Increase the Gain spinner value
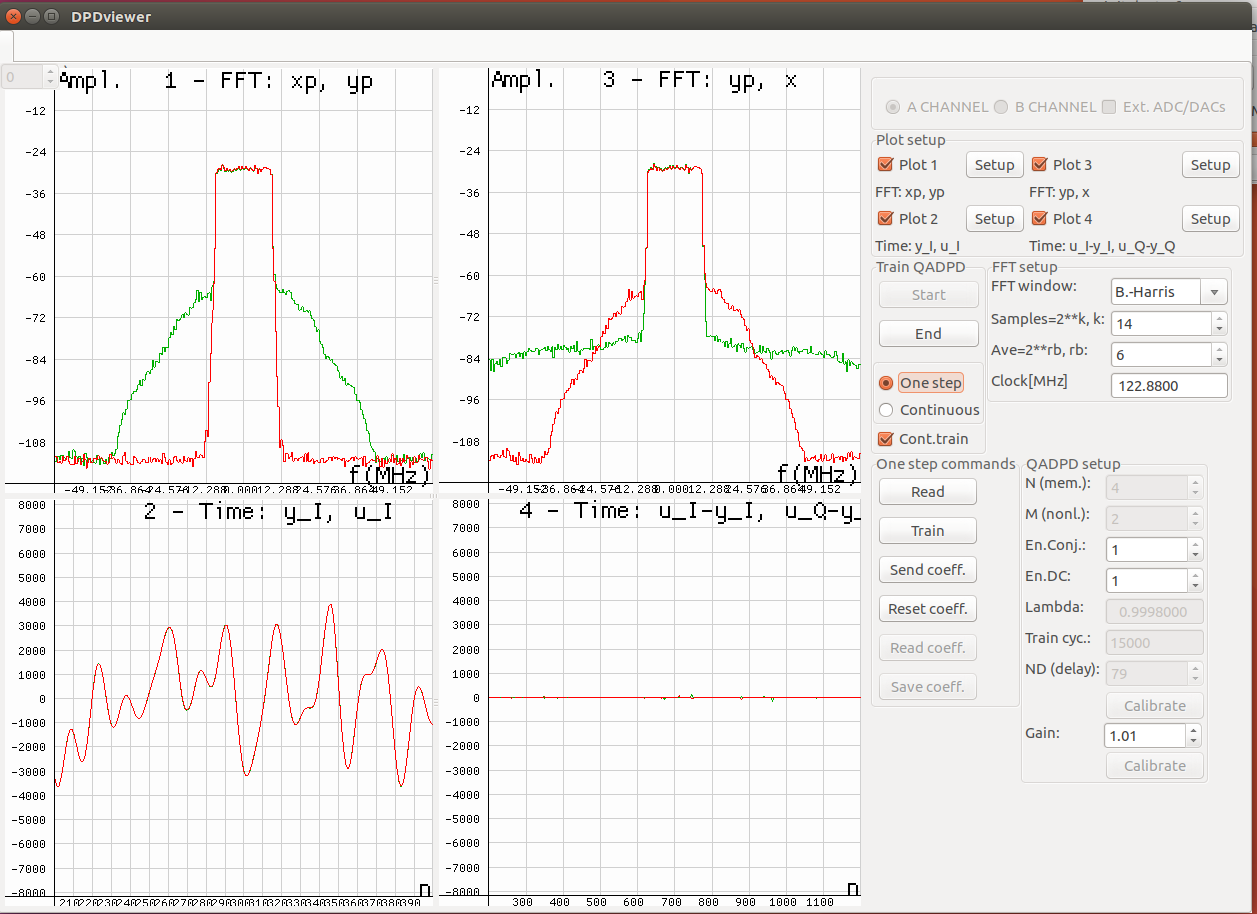The width and height of the screenshot is (1257, 914). [x=1193, y=730]
